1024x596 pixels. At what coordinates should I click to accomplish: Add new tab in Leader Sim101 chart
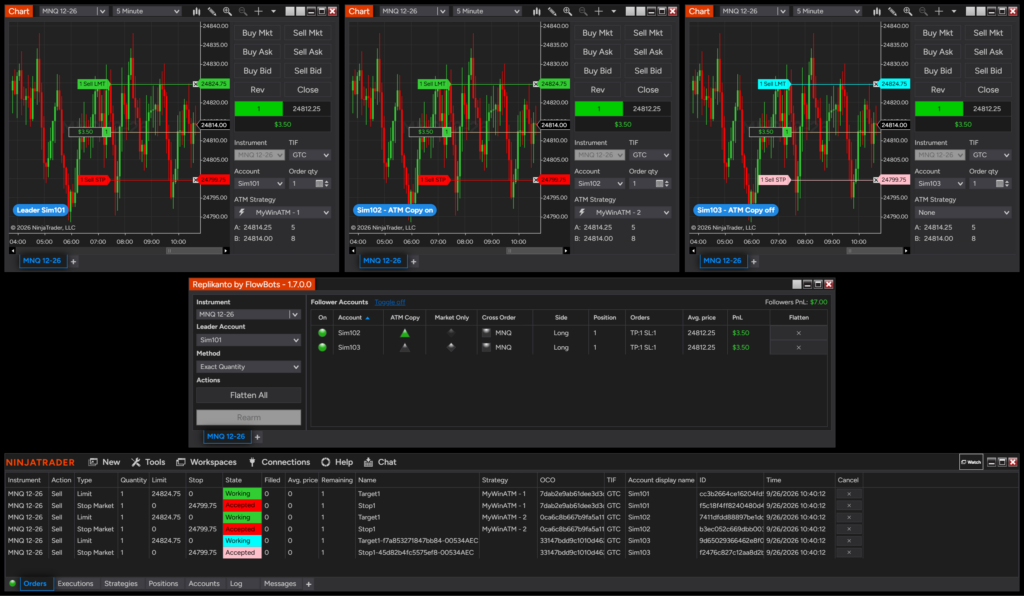tap(74, 261)
